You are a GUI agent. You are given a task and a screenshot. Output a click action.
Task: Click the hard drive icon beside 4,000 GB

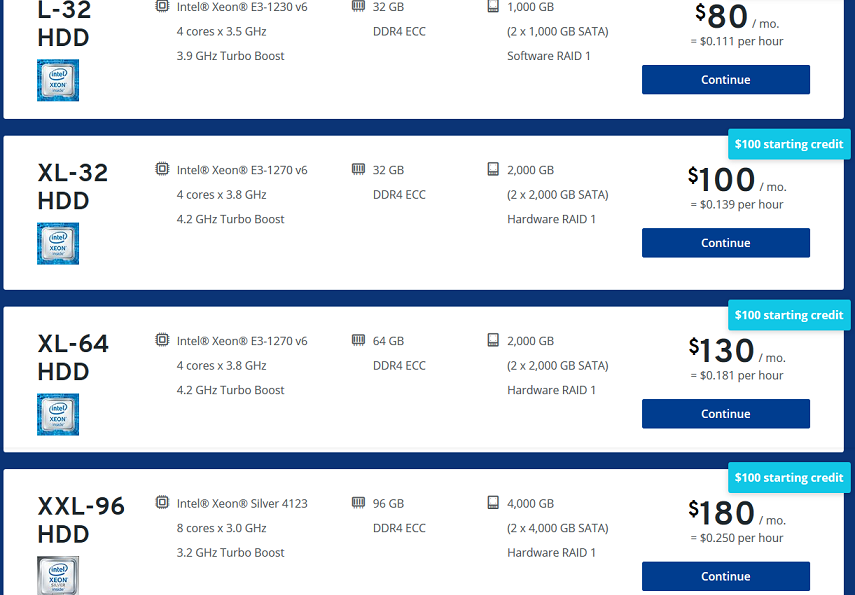click(x=493, y=502)
